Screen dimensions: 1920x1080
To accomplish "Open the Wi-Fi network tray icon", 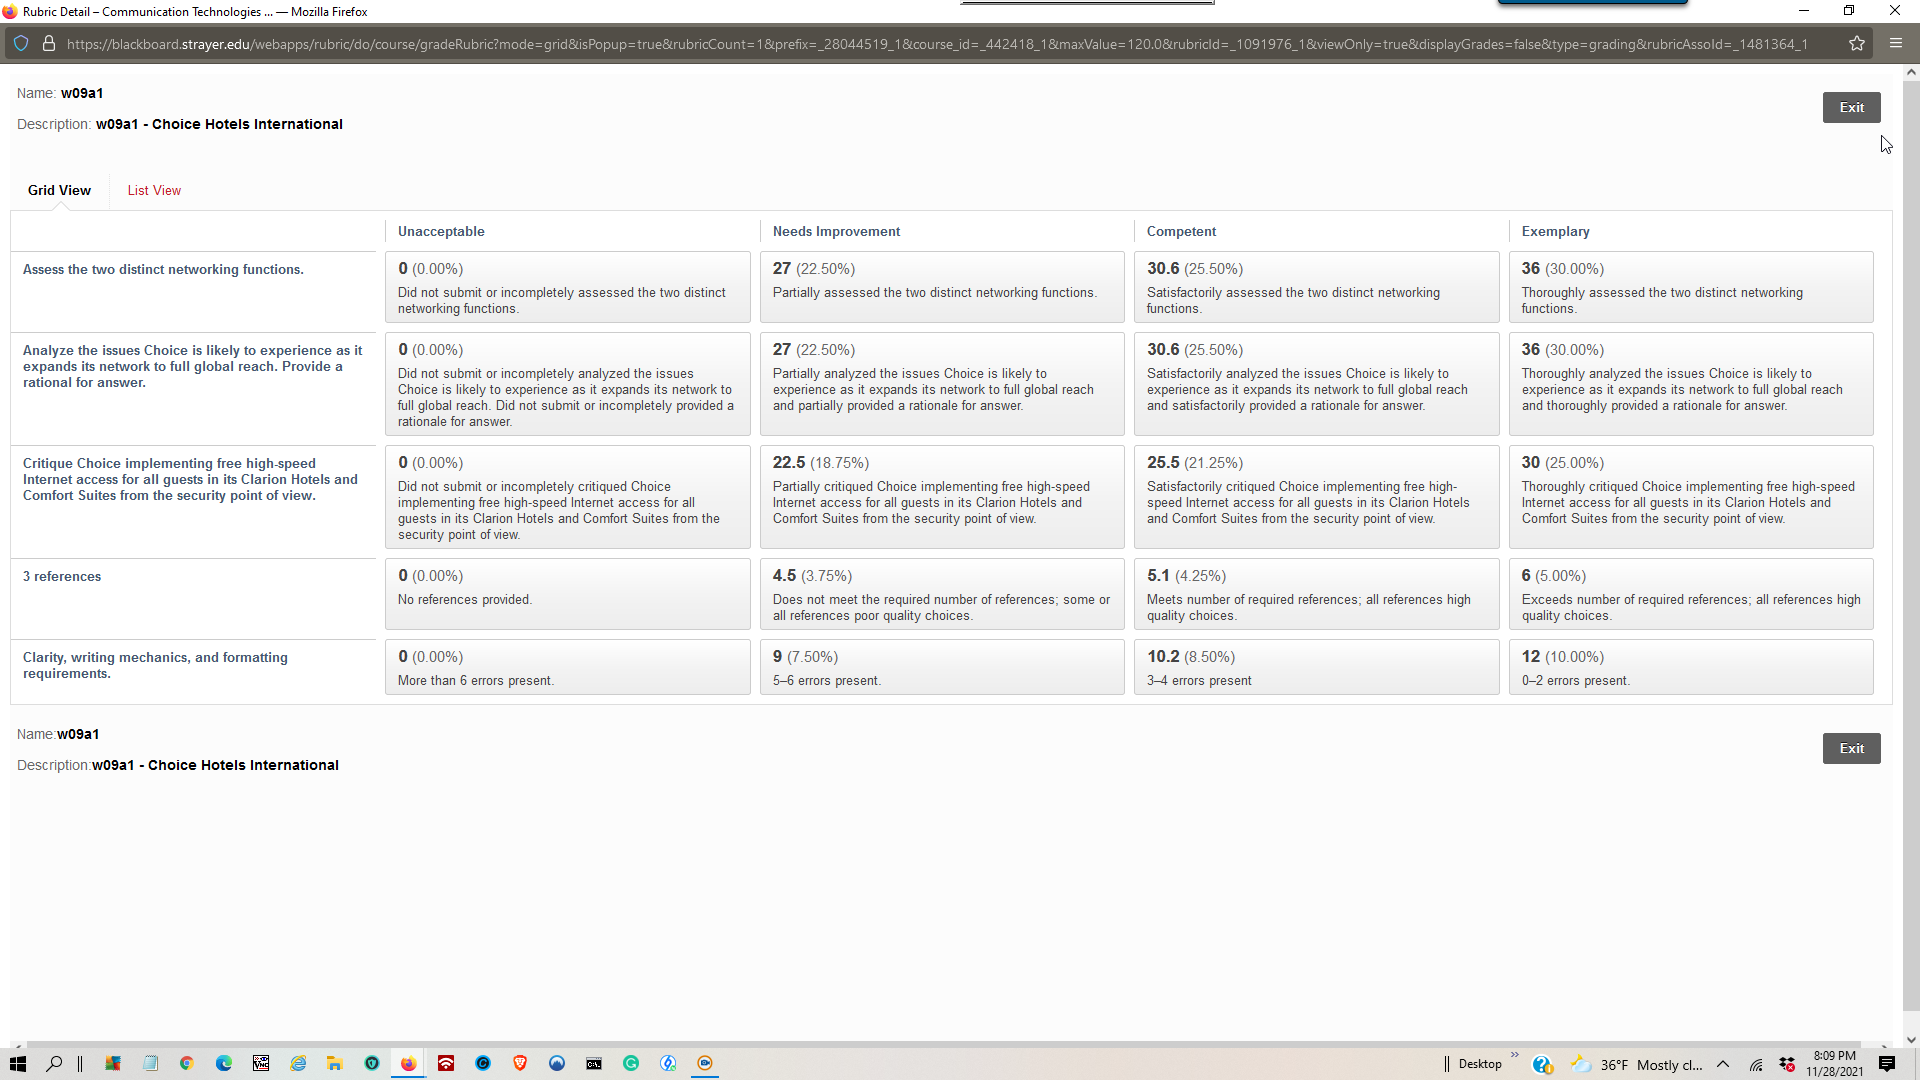I will click(x=1756, y=1065).
